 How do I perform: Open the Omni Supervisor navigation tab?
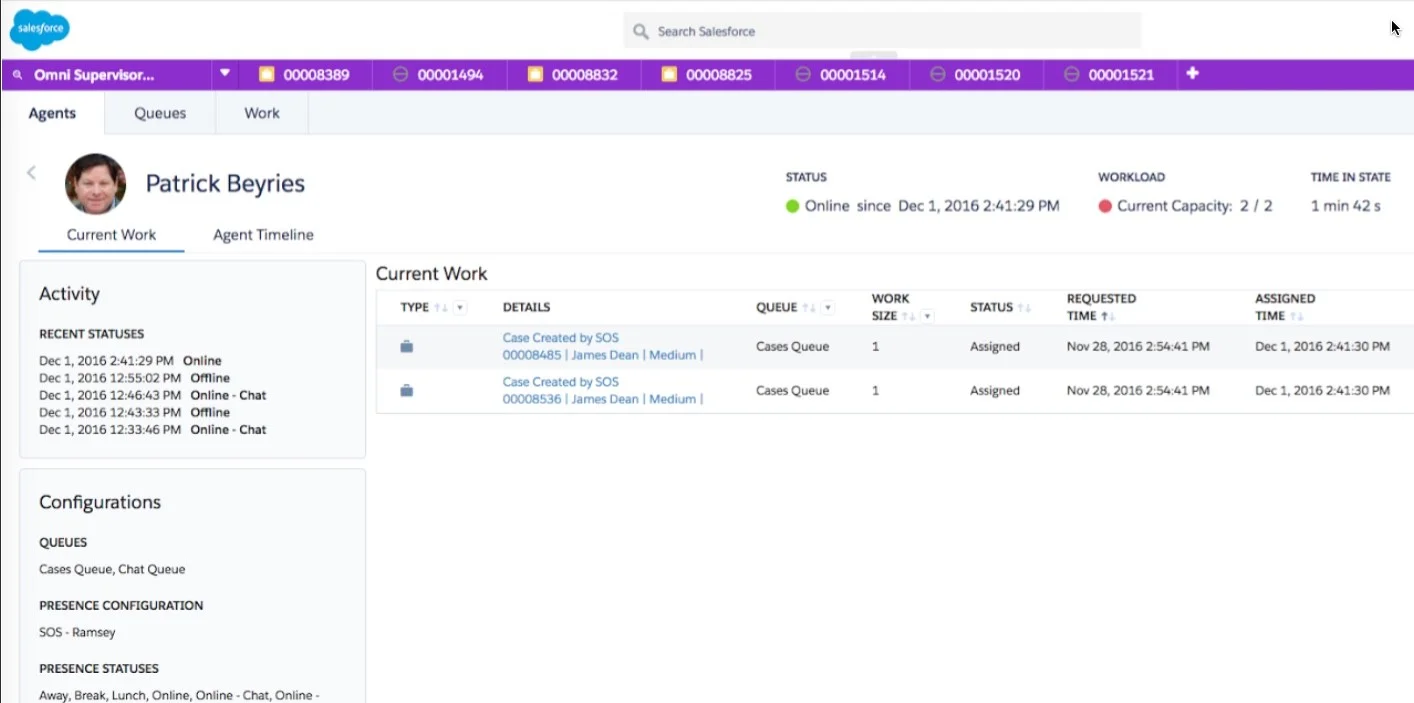tap(95, 74)
